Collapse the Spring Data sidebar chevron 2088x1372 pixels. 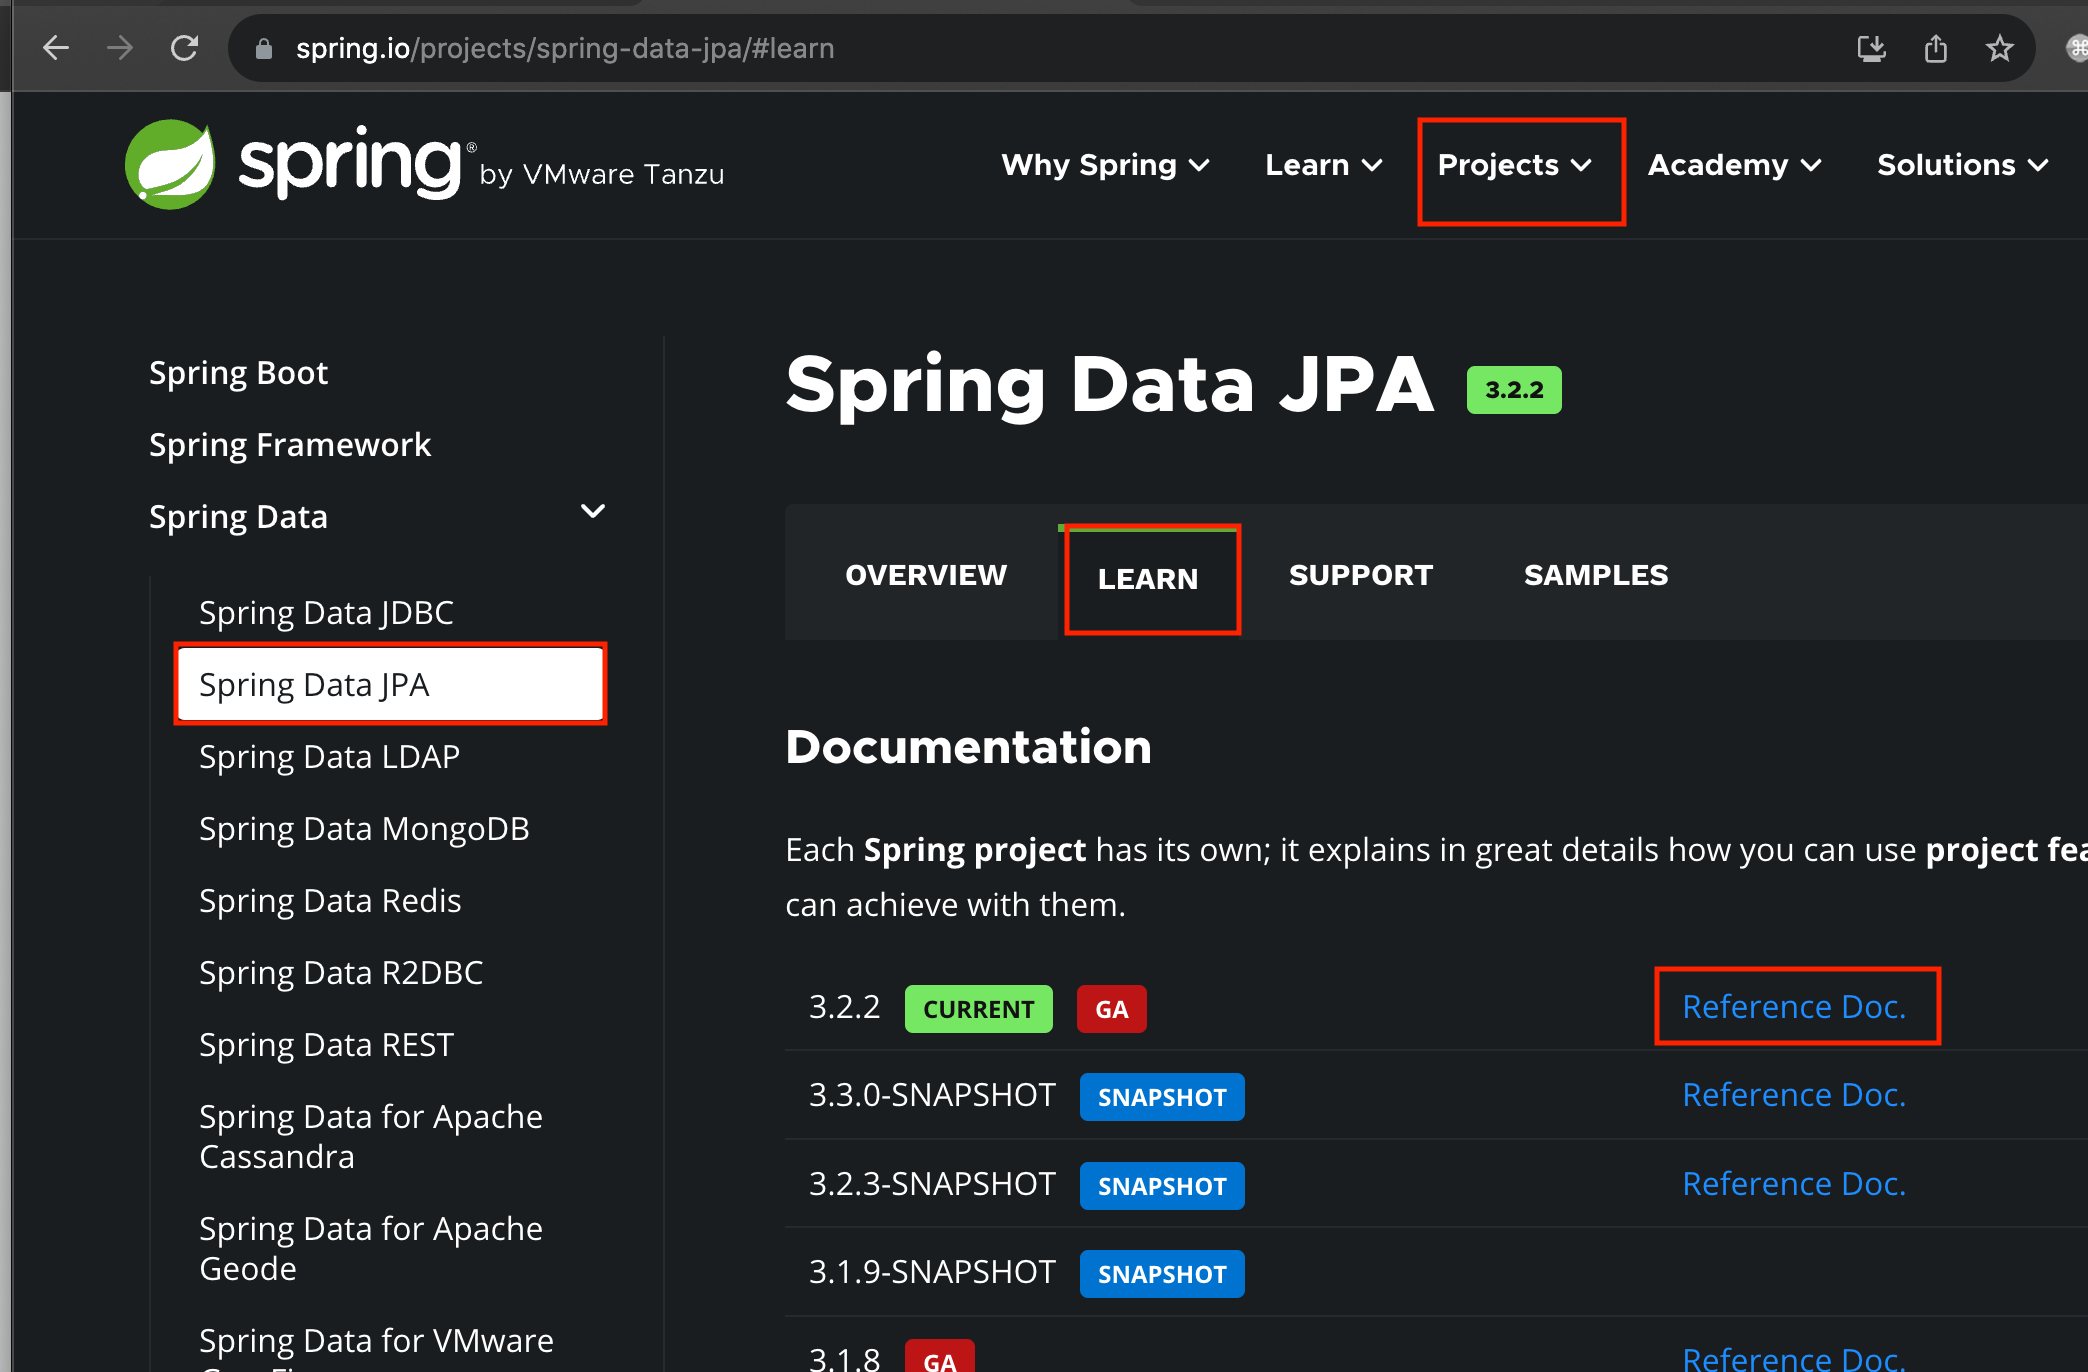[593, 512]
